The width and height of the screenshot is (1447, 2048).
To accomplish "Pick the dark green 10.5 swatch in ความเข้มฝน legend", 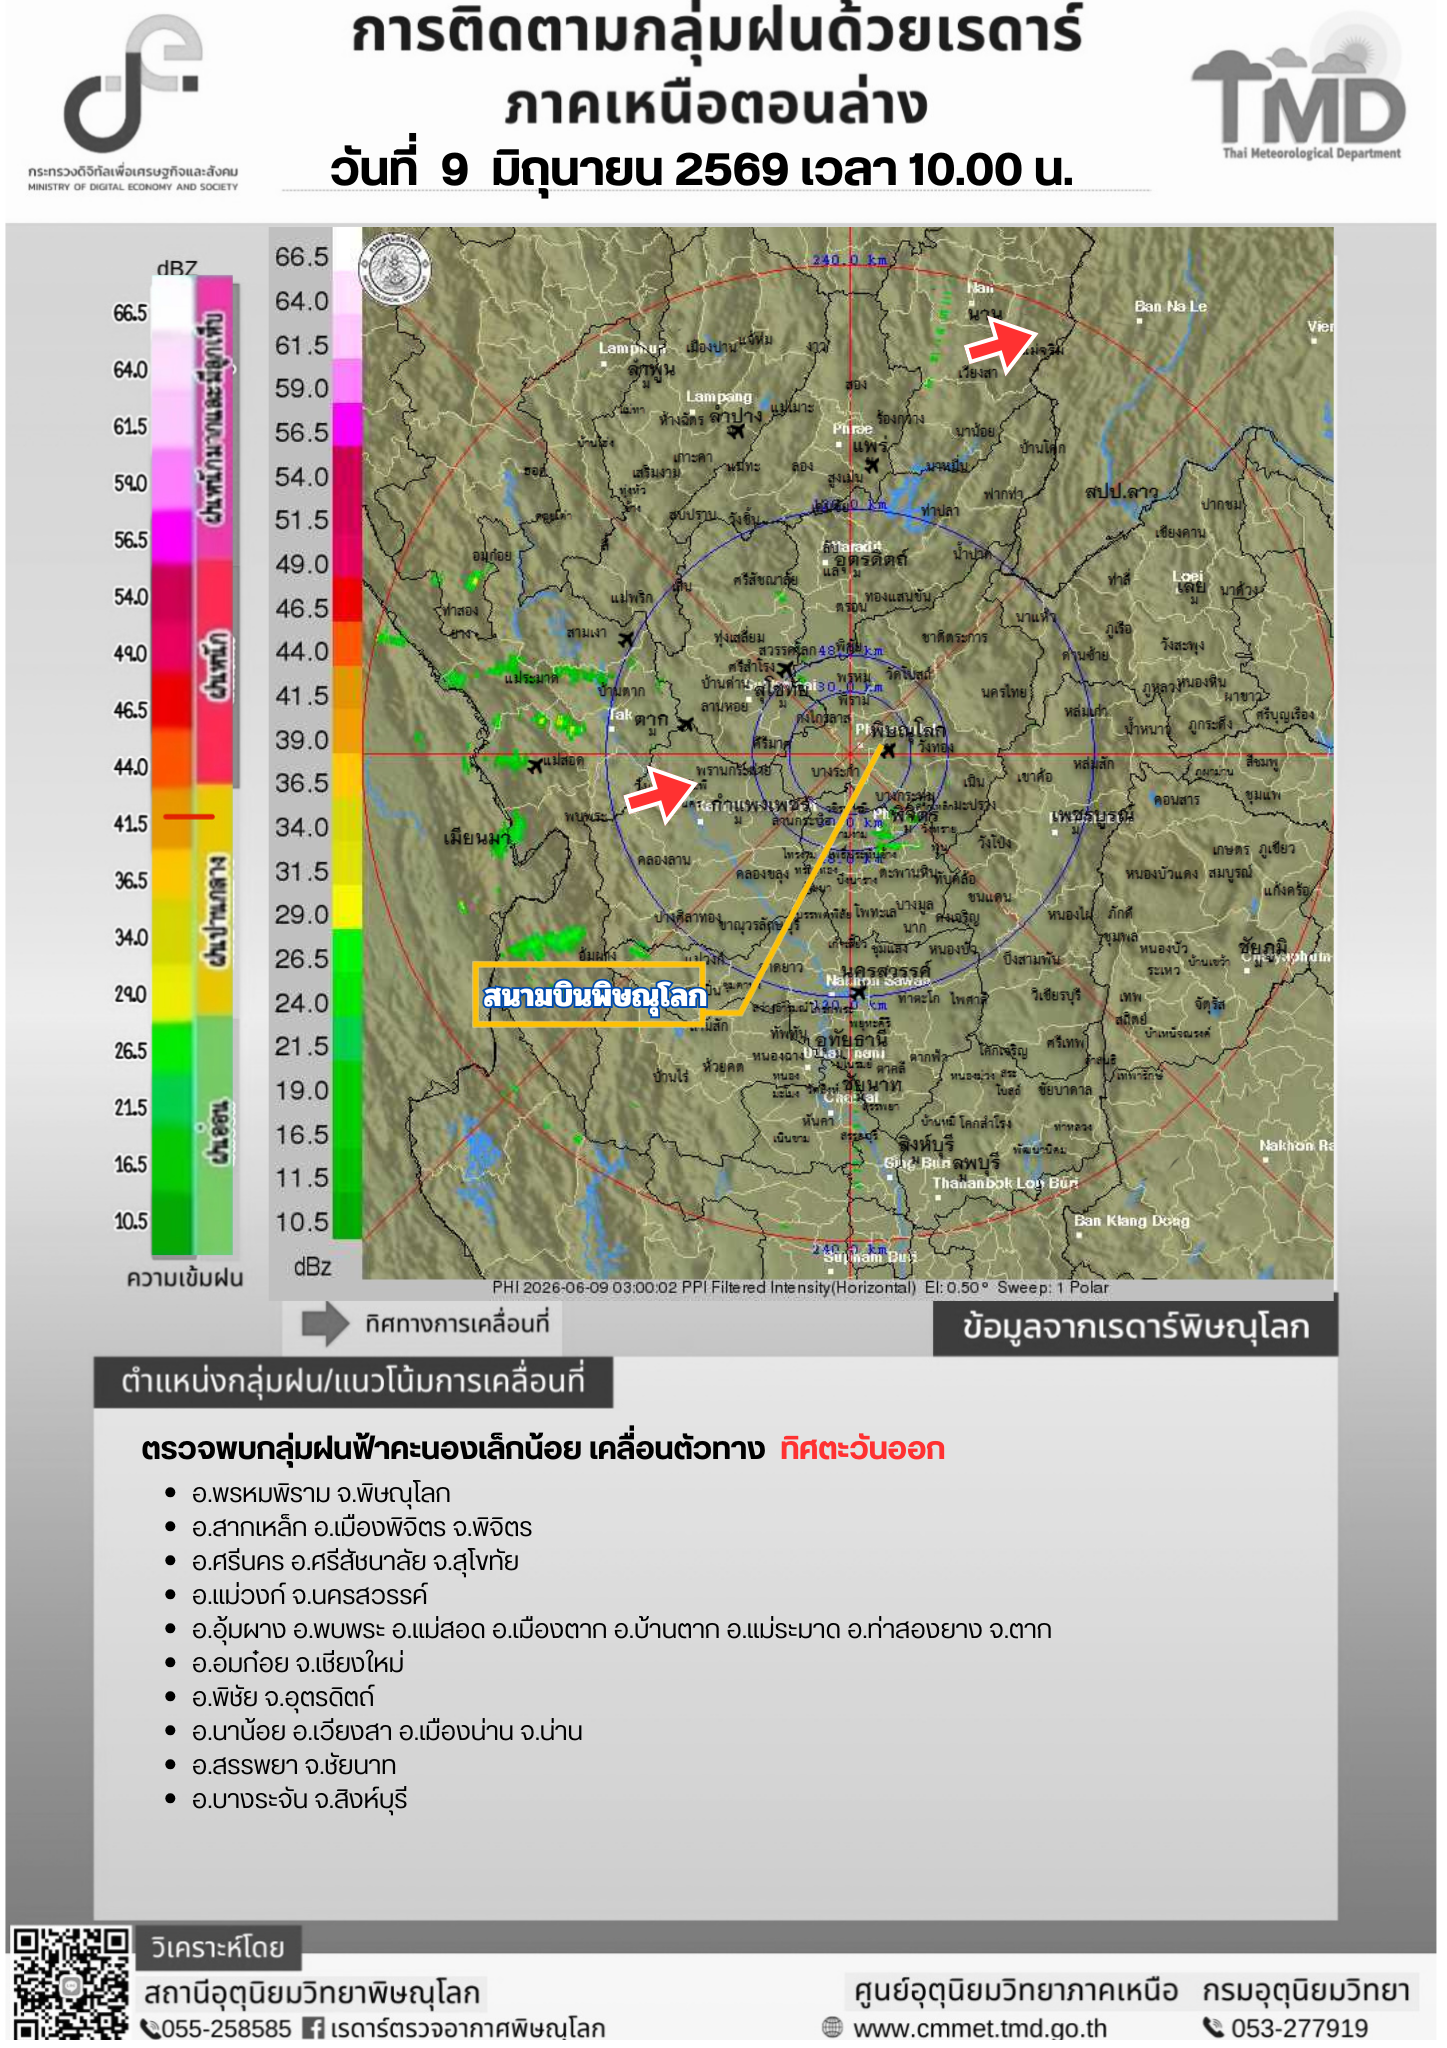I will point(172,1224).
